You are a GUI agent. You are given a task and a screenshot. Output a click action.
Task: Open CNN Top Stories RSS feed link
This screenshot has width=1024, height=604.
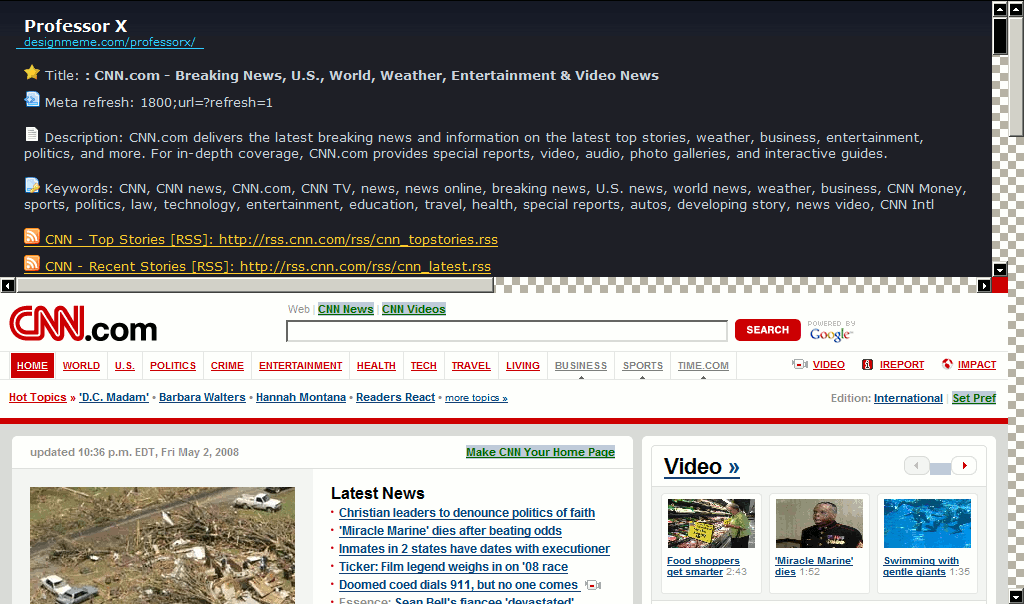(272, 240)
